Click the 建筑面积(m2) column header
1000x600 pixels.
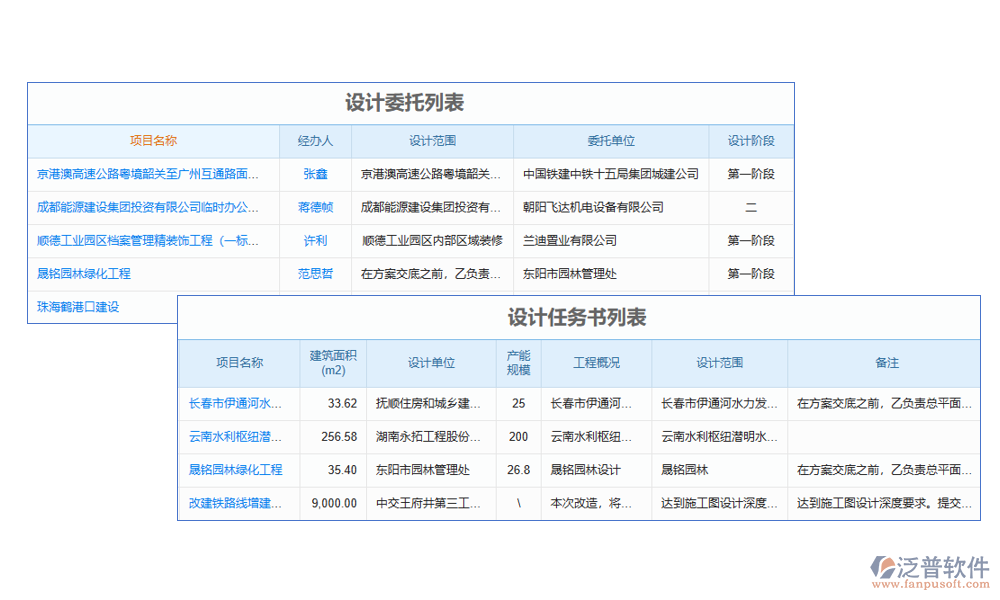(333, 363)
